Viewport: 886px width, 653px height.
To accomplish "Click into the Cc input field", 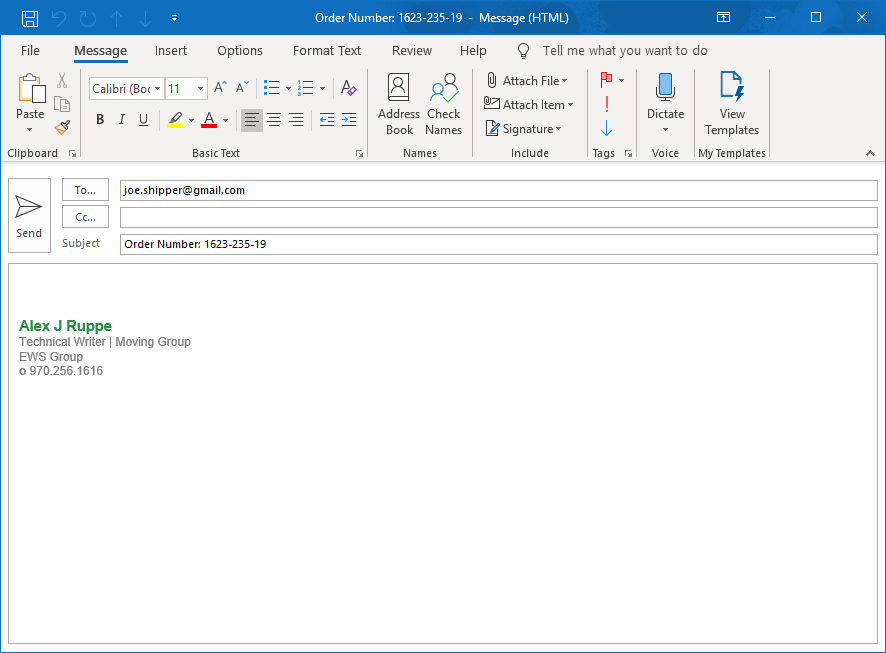I will pyautogui.click(x=498, y=217).
